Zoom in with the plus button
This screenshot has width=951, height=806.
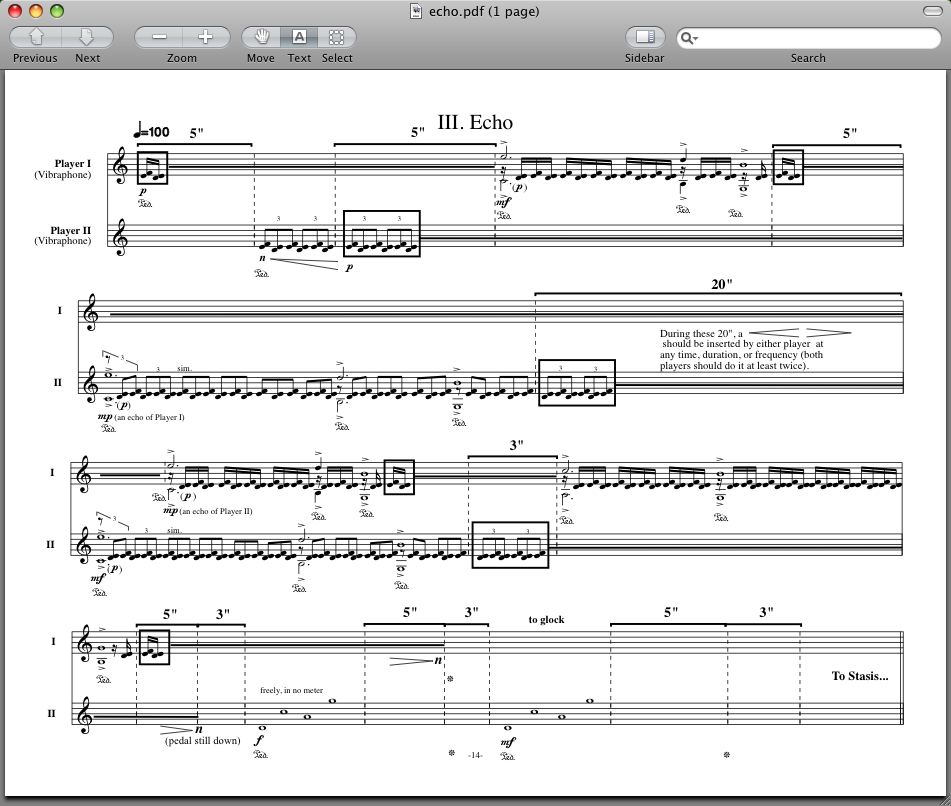pyautogui.click(x=206, y=37)
